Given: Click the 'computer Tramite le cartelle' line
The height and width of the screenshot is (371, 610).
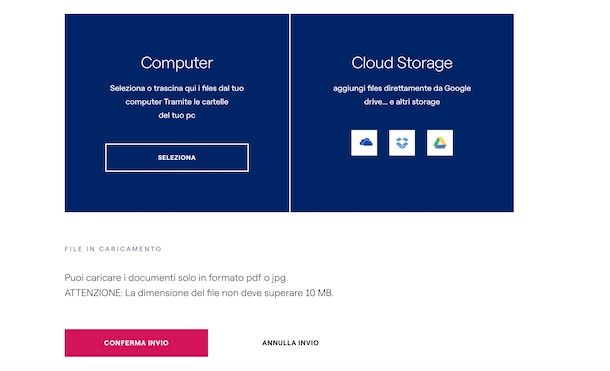Looking at the screenshot, I should point(177,102).
